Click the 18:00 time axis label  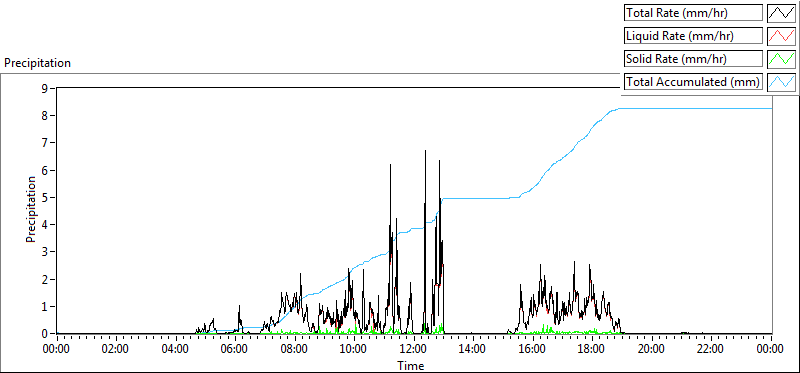click(x=592, y=350)
